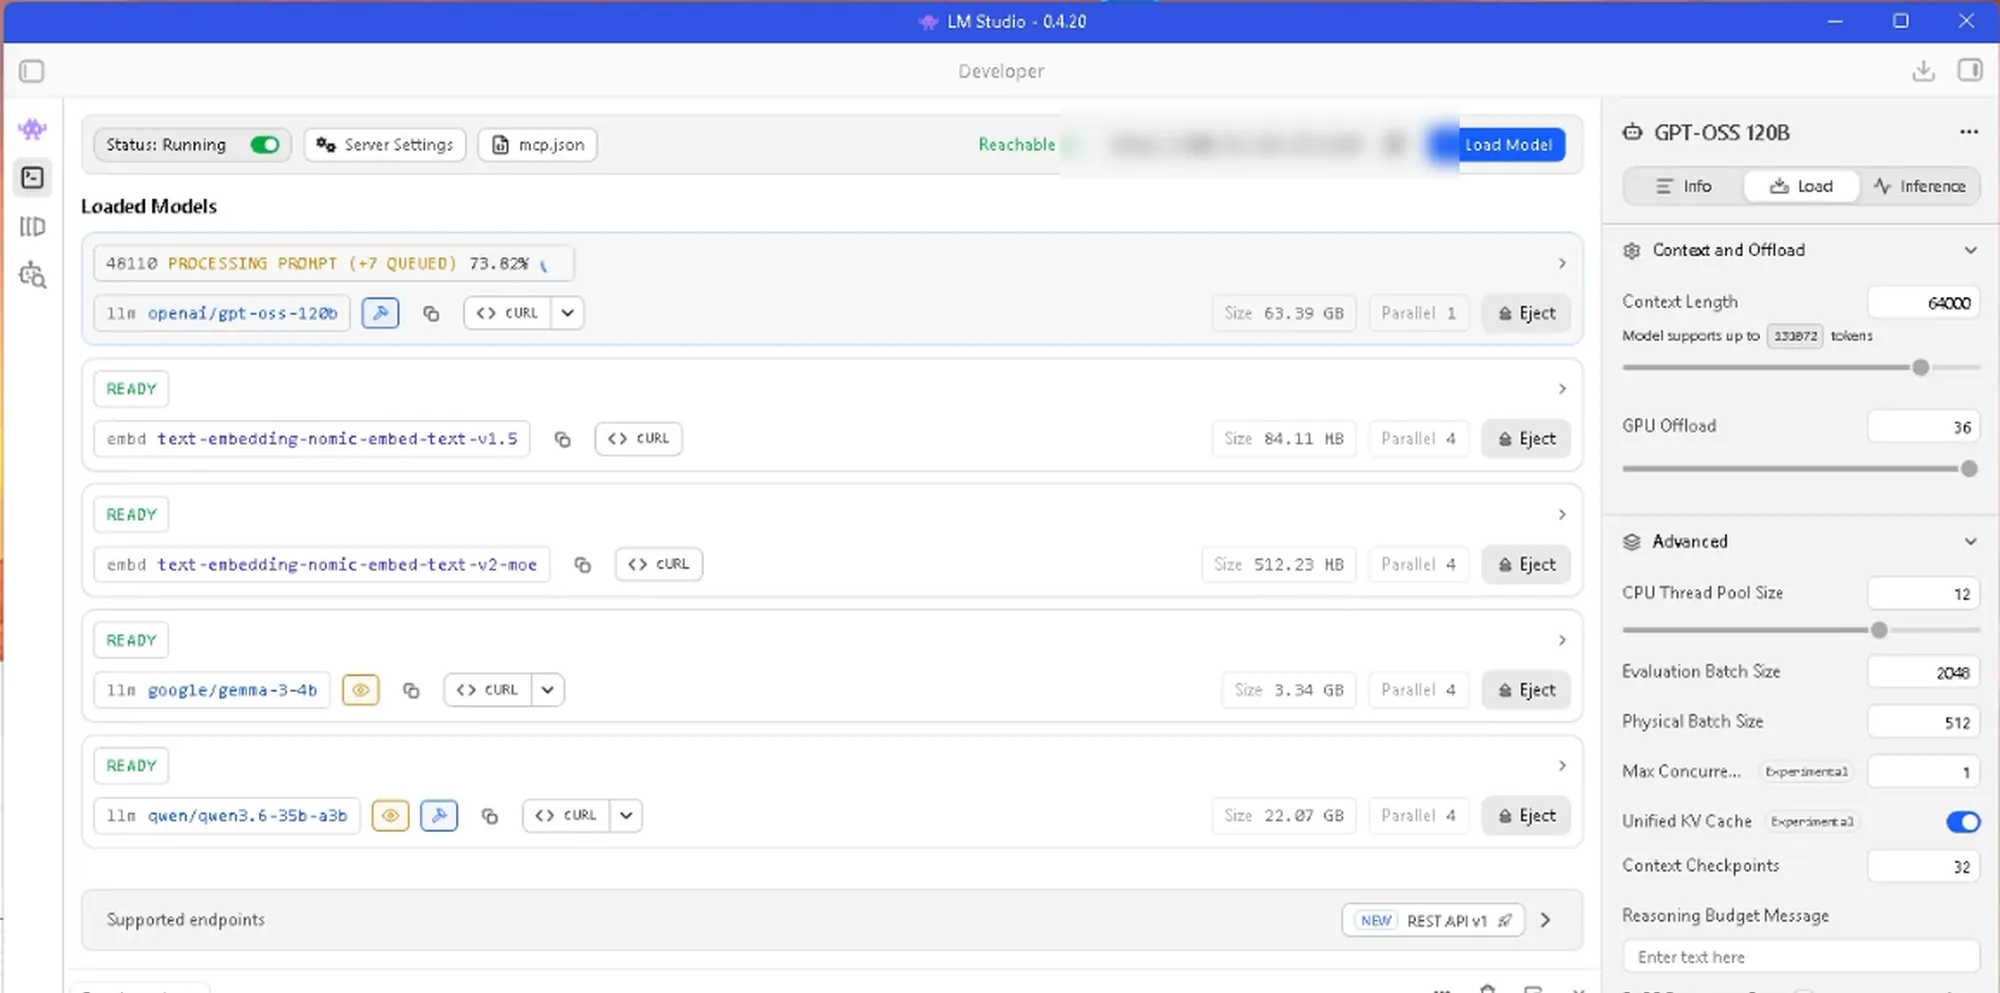Copy CURL for gpt-oss-120b
2000x993 pixels.
click(507, 313)
